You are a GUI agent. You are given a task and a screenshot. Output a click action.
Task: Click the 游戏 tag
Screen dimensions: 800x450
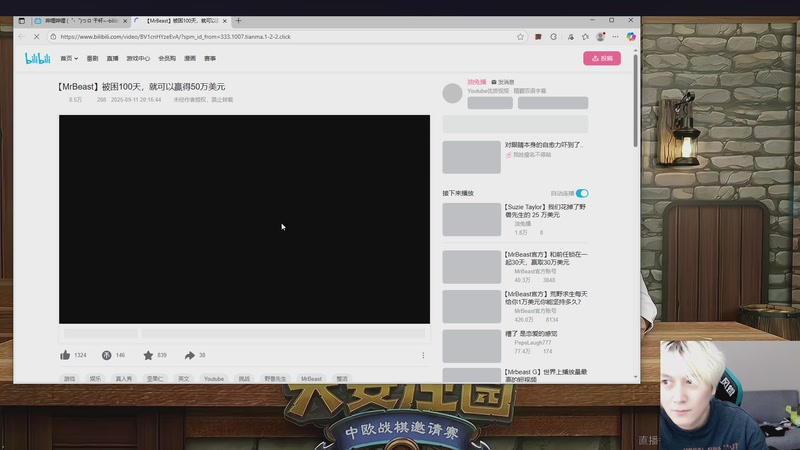coord(69,379)
